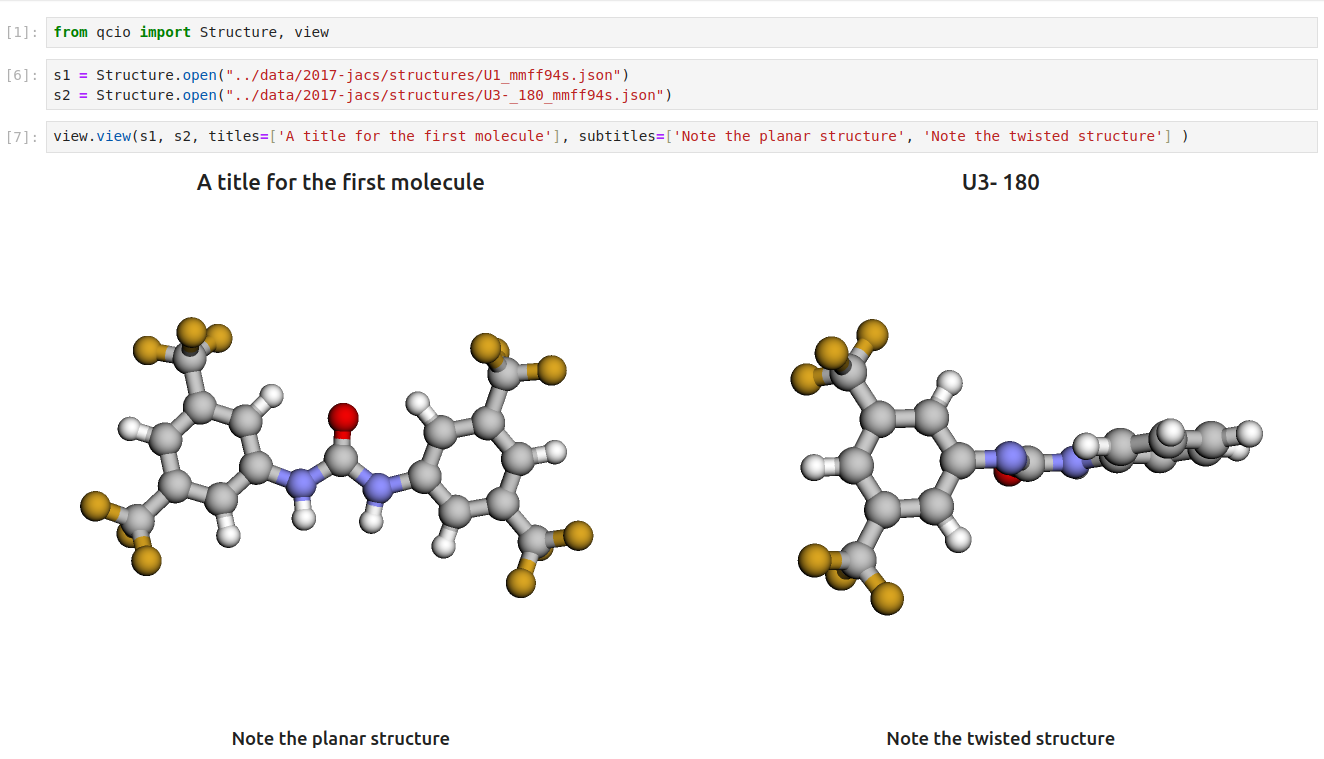Click the title 'A title for the first molecule'
The height and width of the screenshot is (759, 1324).
point(340,182)
